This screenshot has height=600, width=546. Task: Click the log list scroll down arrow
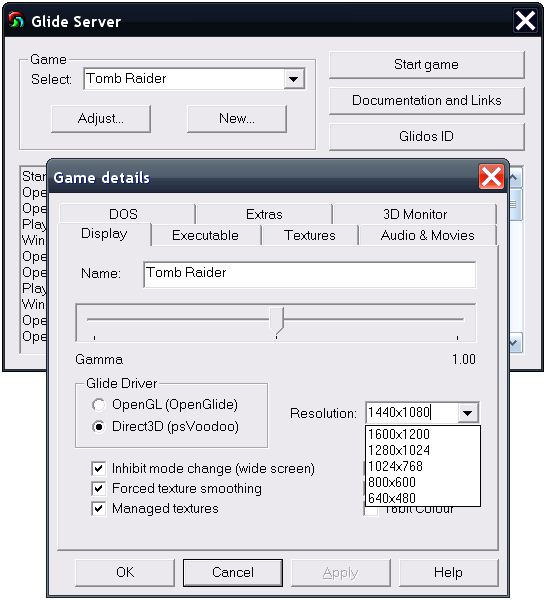[x=515, y=343]
